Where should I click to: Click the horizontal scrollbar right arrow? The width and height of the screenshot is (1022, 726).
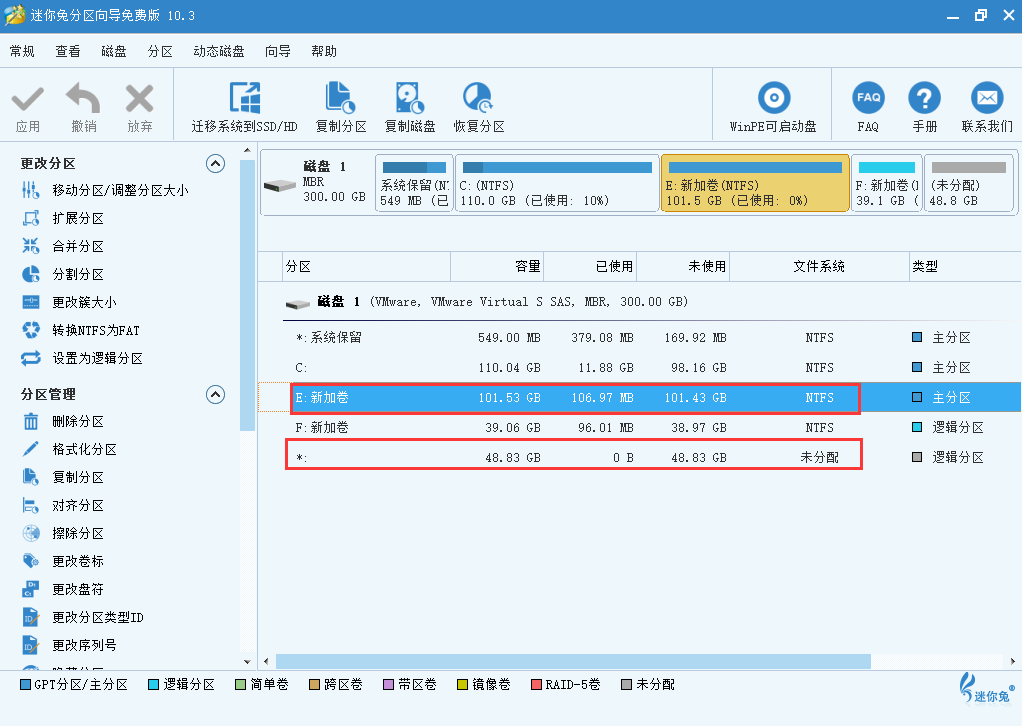(x=1012, y=661)
